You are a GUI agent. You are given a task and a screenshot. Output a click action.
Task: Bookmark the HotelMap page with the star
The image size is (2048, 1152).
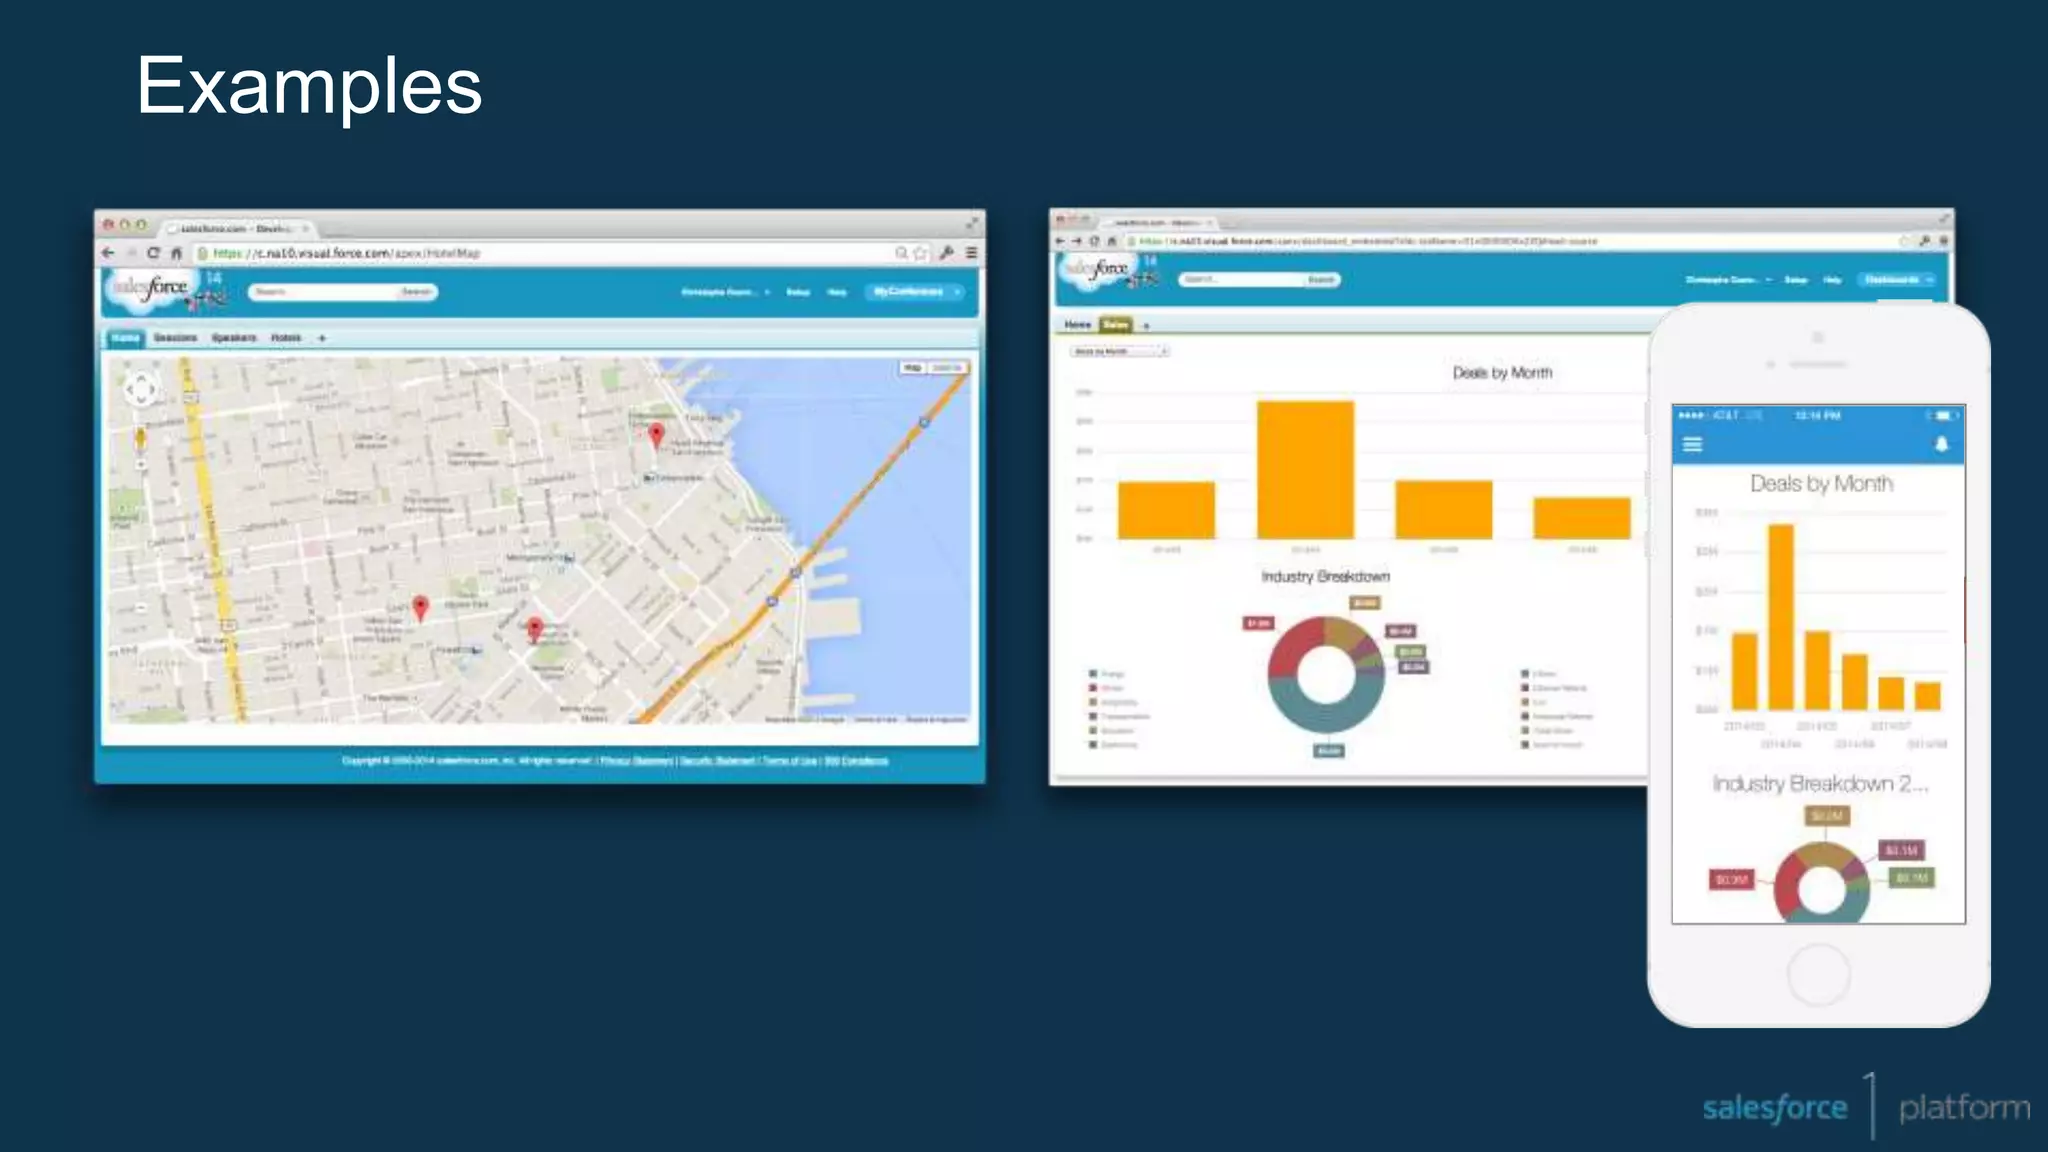click(921, 253)
